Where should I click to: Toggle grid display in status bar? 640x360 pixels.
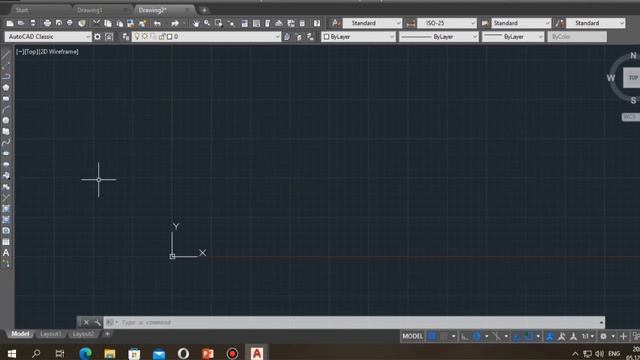pos(432,336)
